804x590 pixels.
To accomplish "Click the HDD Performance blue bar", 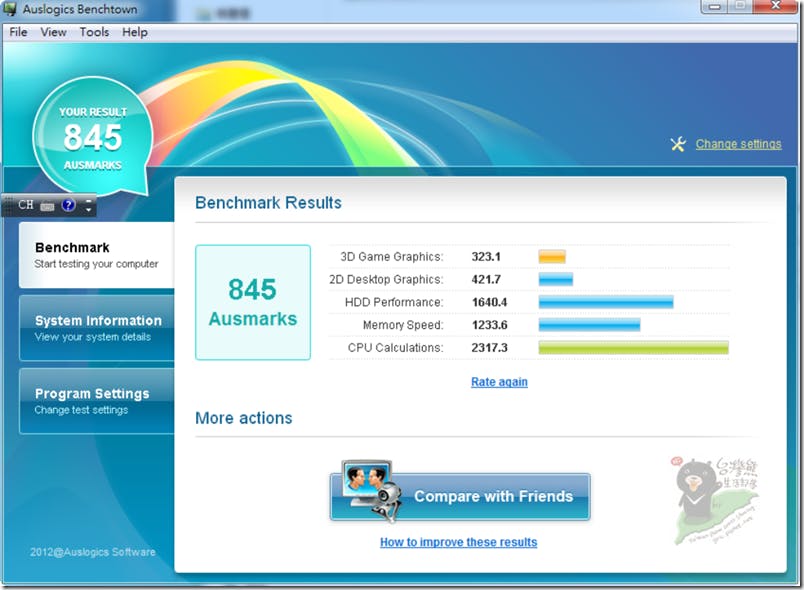I will pos(606,302).
